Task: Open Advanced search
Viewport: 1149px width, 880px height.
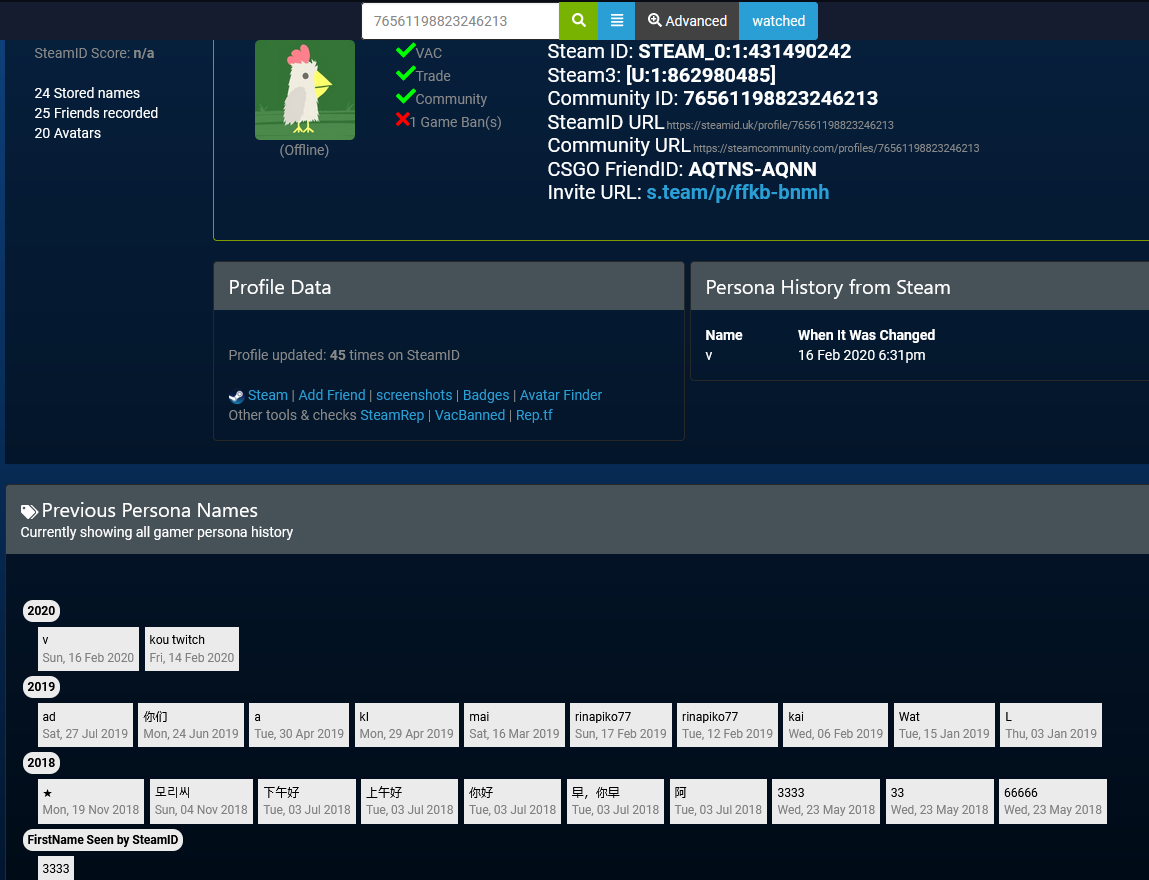Action: (687, 21)
